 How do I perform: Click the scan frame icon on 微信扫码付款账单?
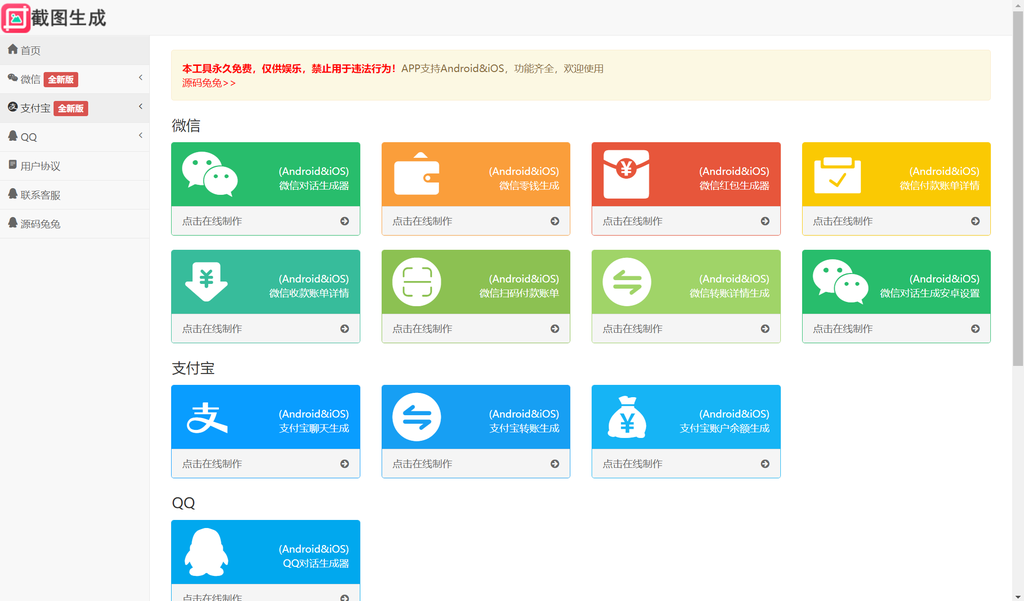coord(417,282)
